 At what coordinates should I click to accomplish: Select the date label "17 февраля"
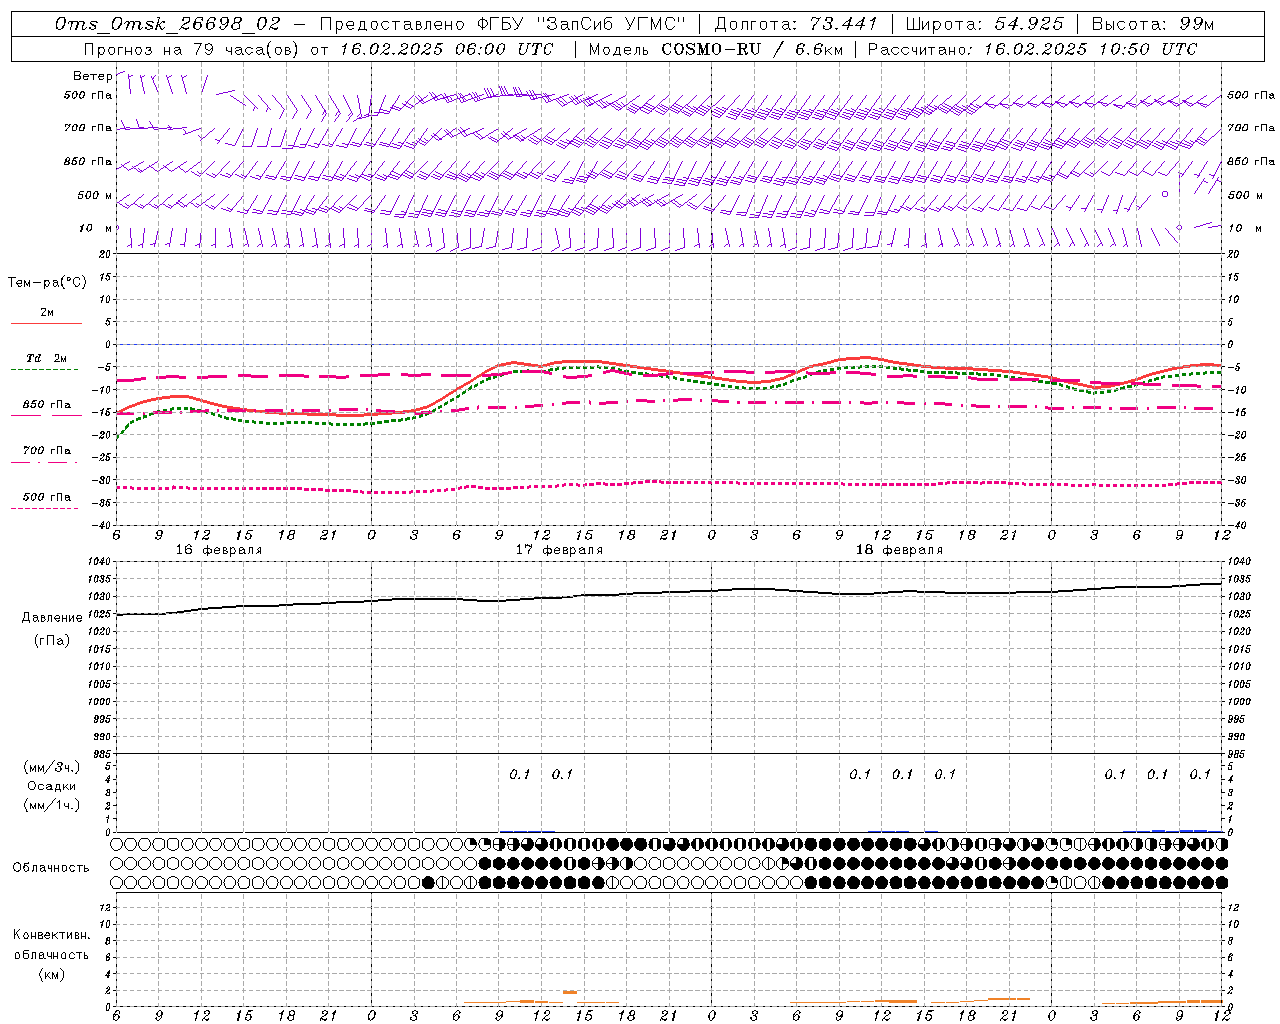point(559,550)
